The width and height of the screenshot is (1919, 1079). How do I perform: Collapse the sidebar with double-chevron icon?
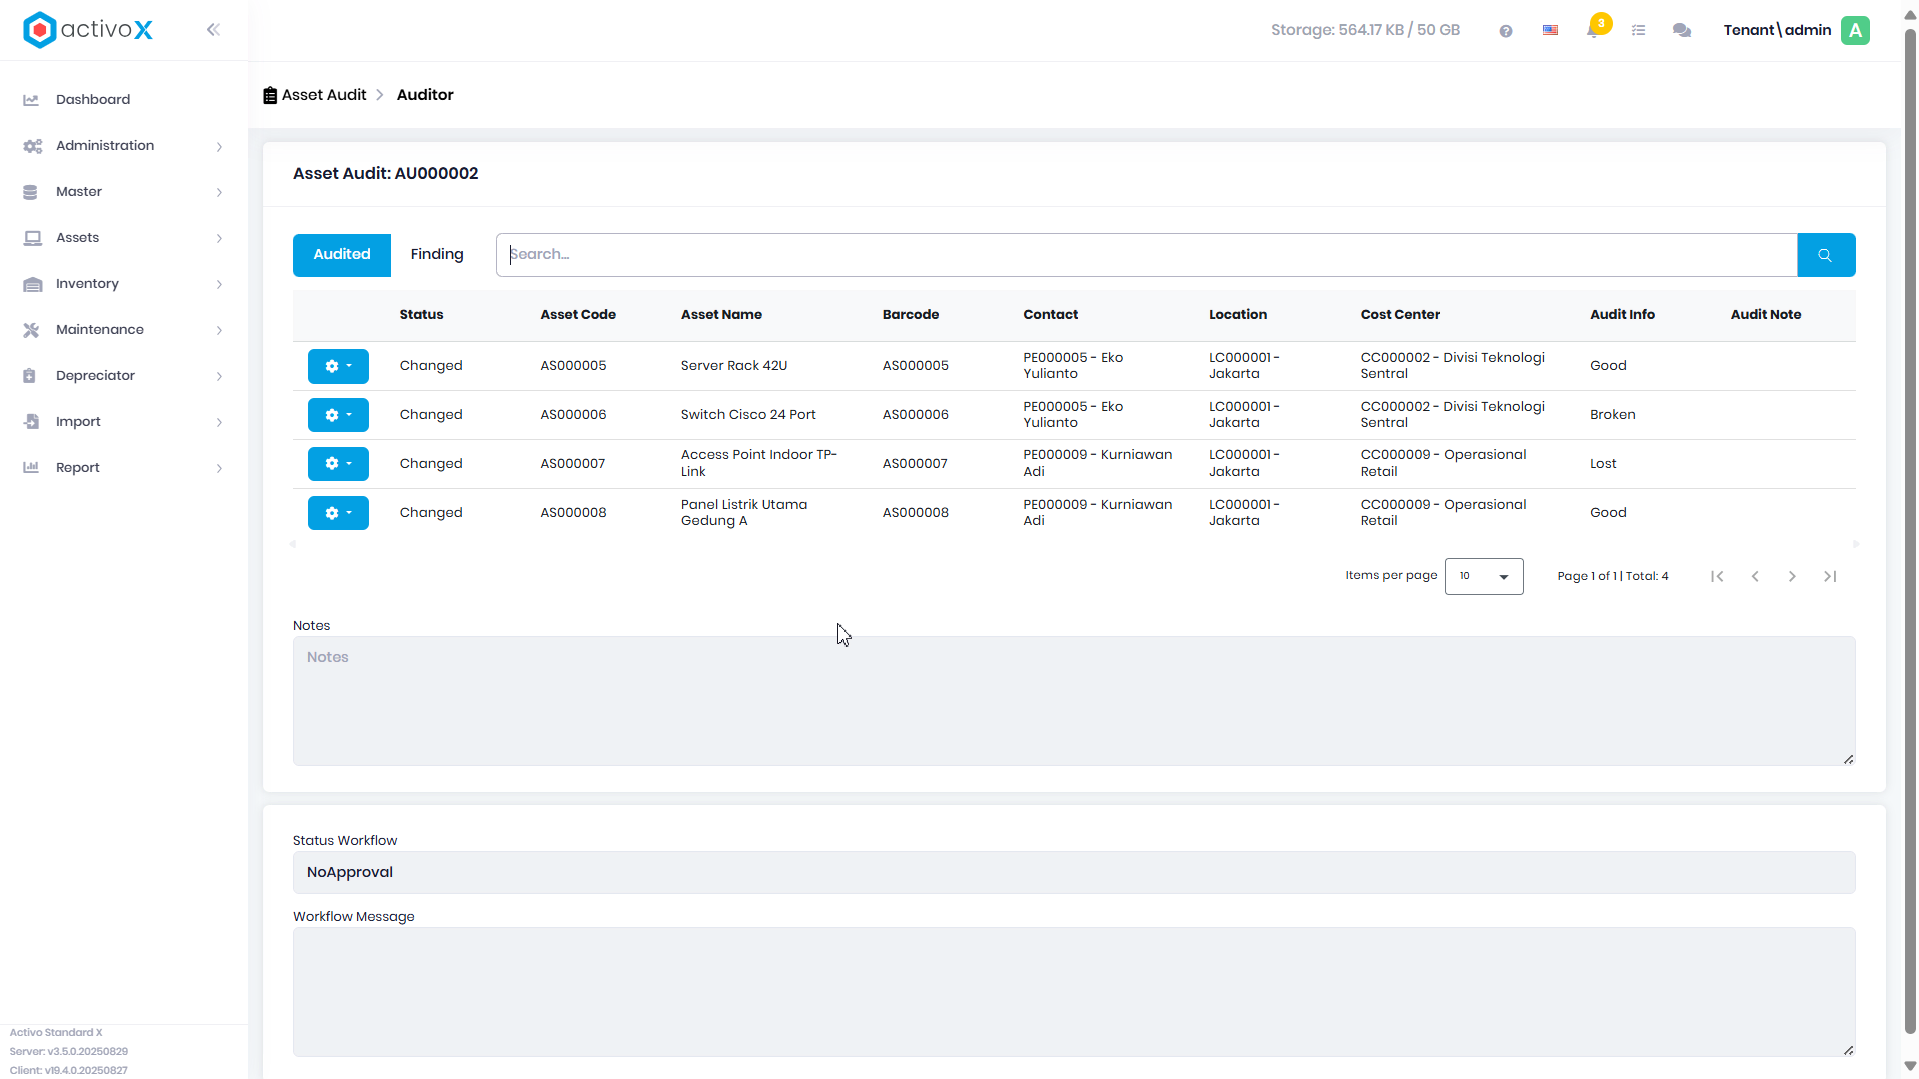(x=213, y=30)
